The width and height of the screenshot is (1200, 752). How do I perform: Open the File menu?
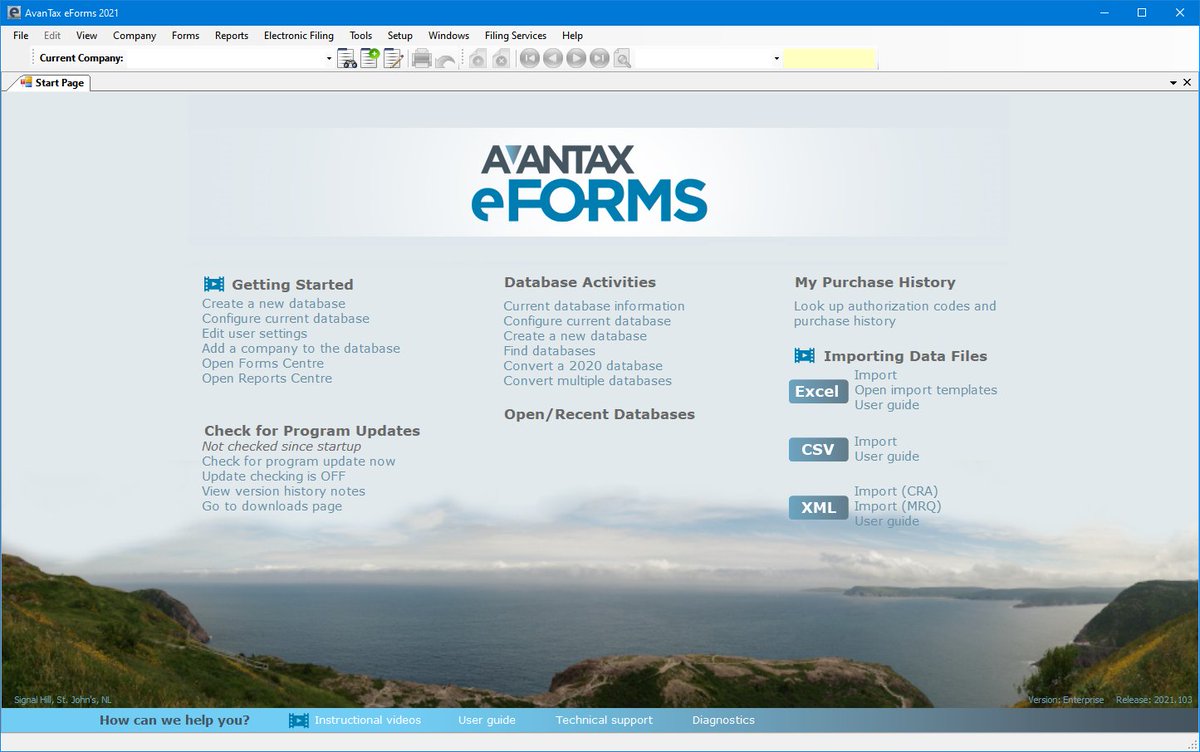click(x=21, y=35)
